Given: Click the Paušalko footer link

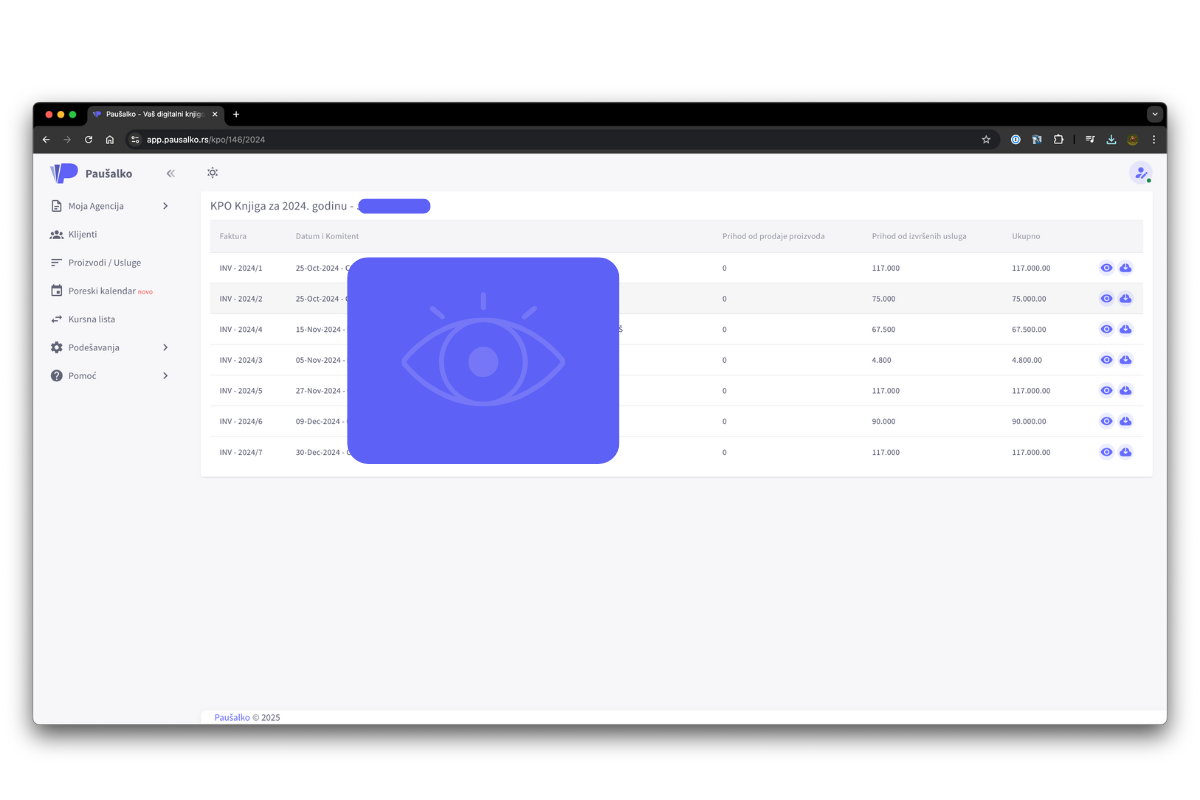Looking at the screenshot, I should click(232, 717).
